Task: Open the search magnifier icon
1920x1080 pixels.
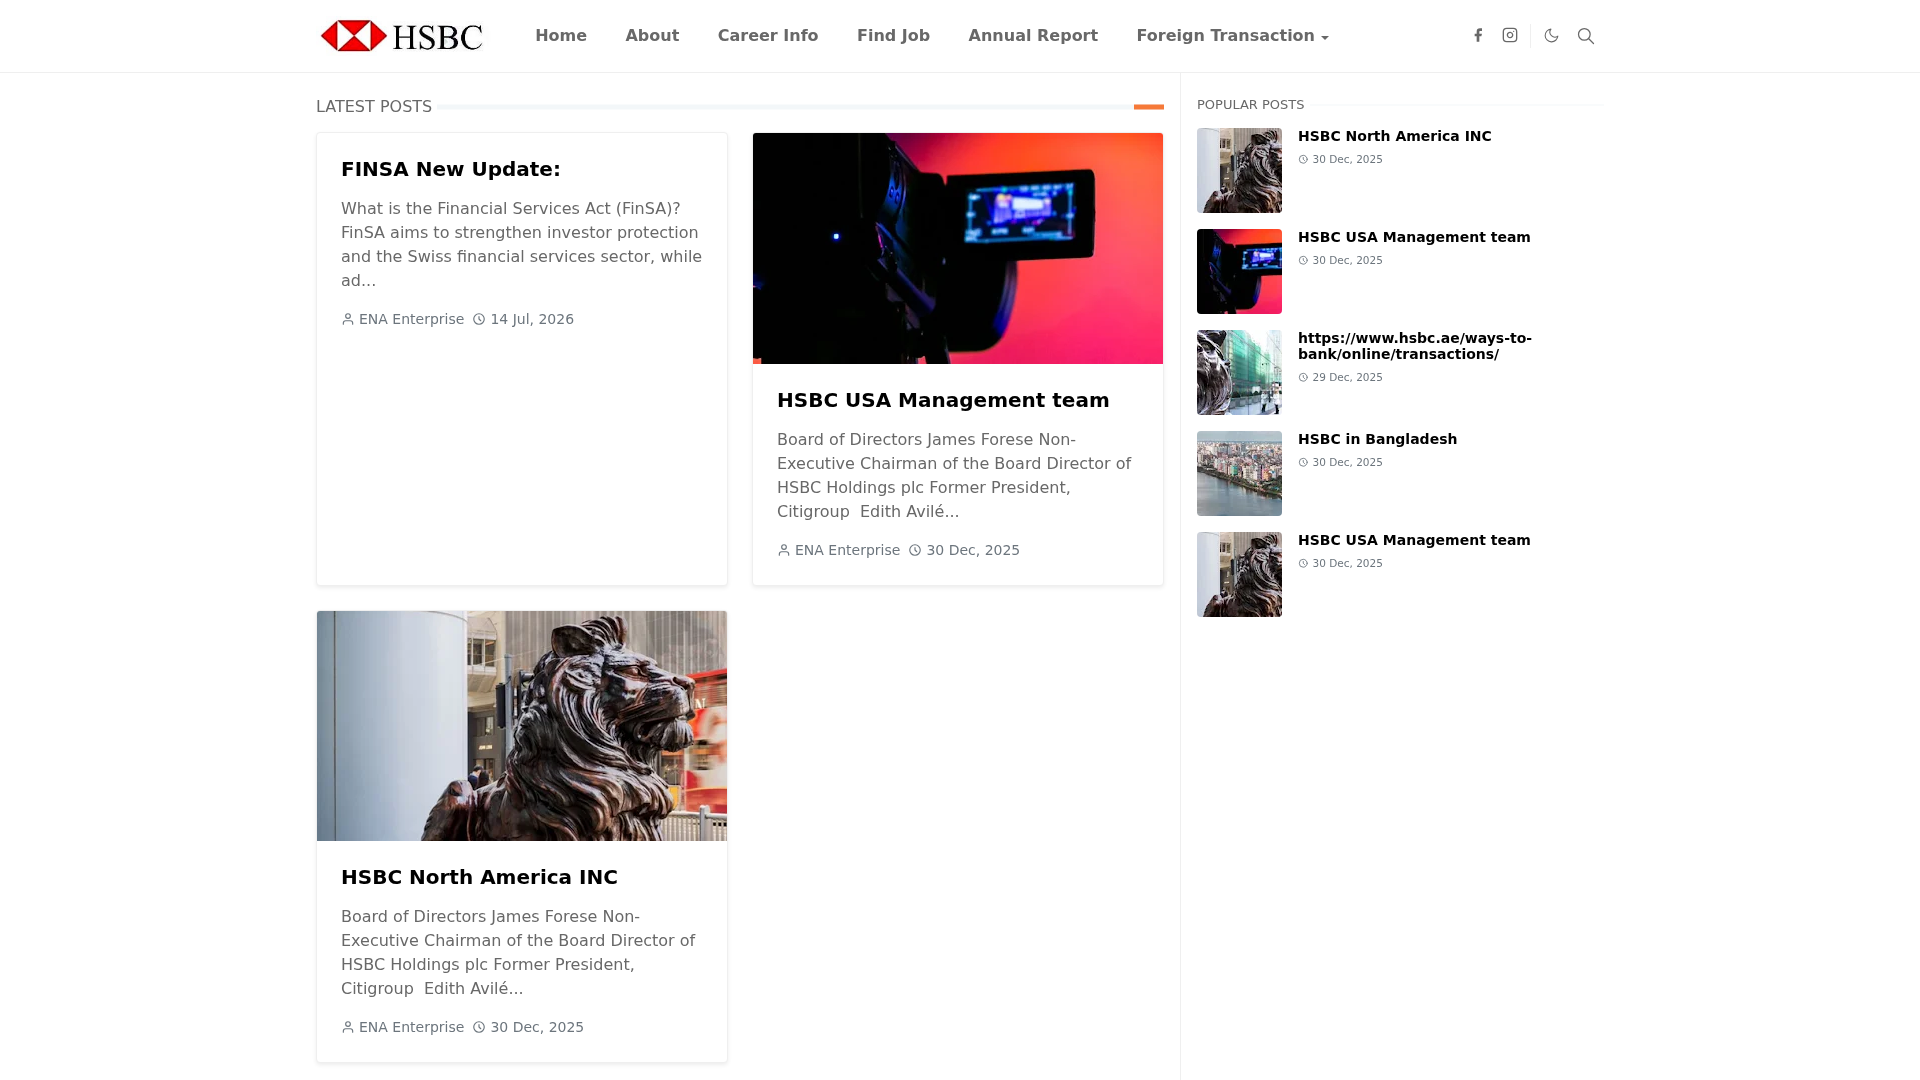Action: tap(1586, 36)
